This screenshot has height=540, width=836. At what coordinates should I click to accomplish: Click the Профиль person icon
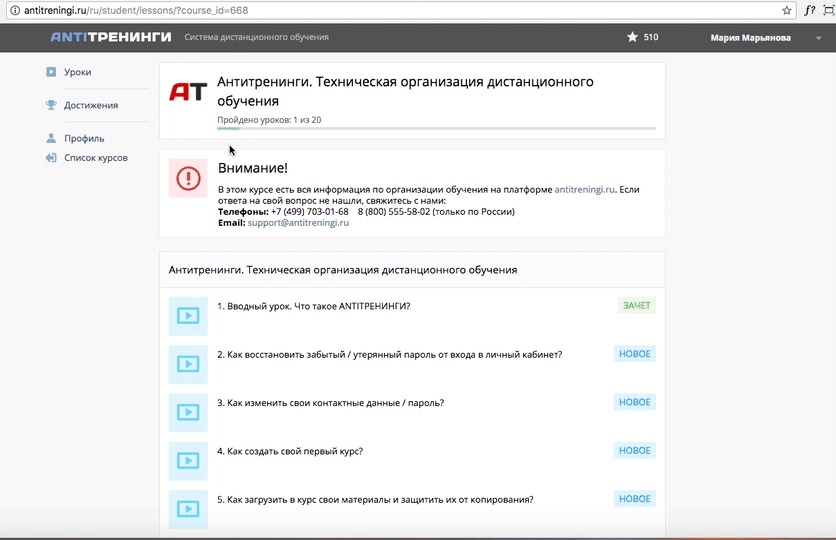(51, 138)
